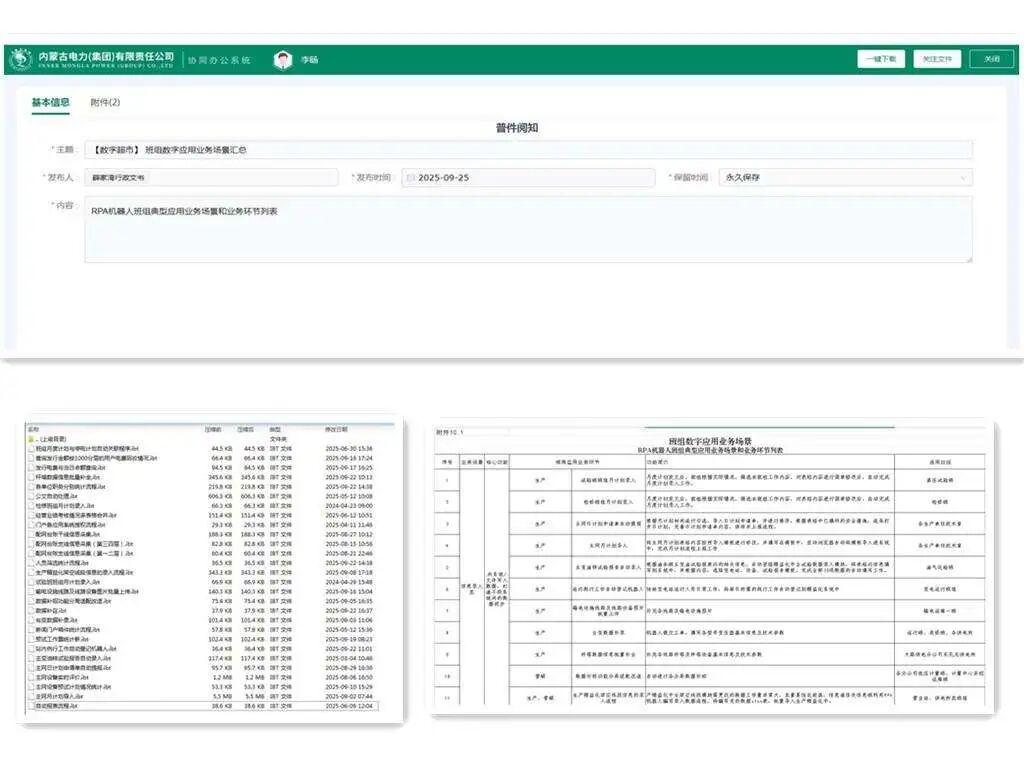Click the Inner Mongolia Power company logo
The height and width of the screenshot is (768, 1024).
(x=20, y=59)
